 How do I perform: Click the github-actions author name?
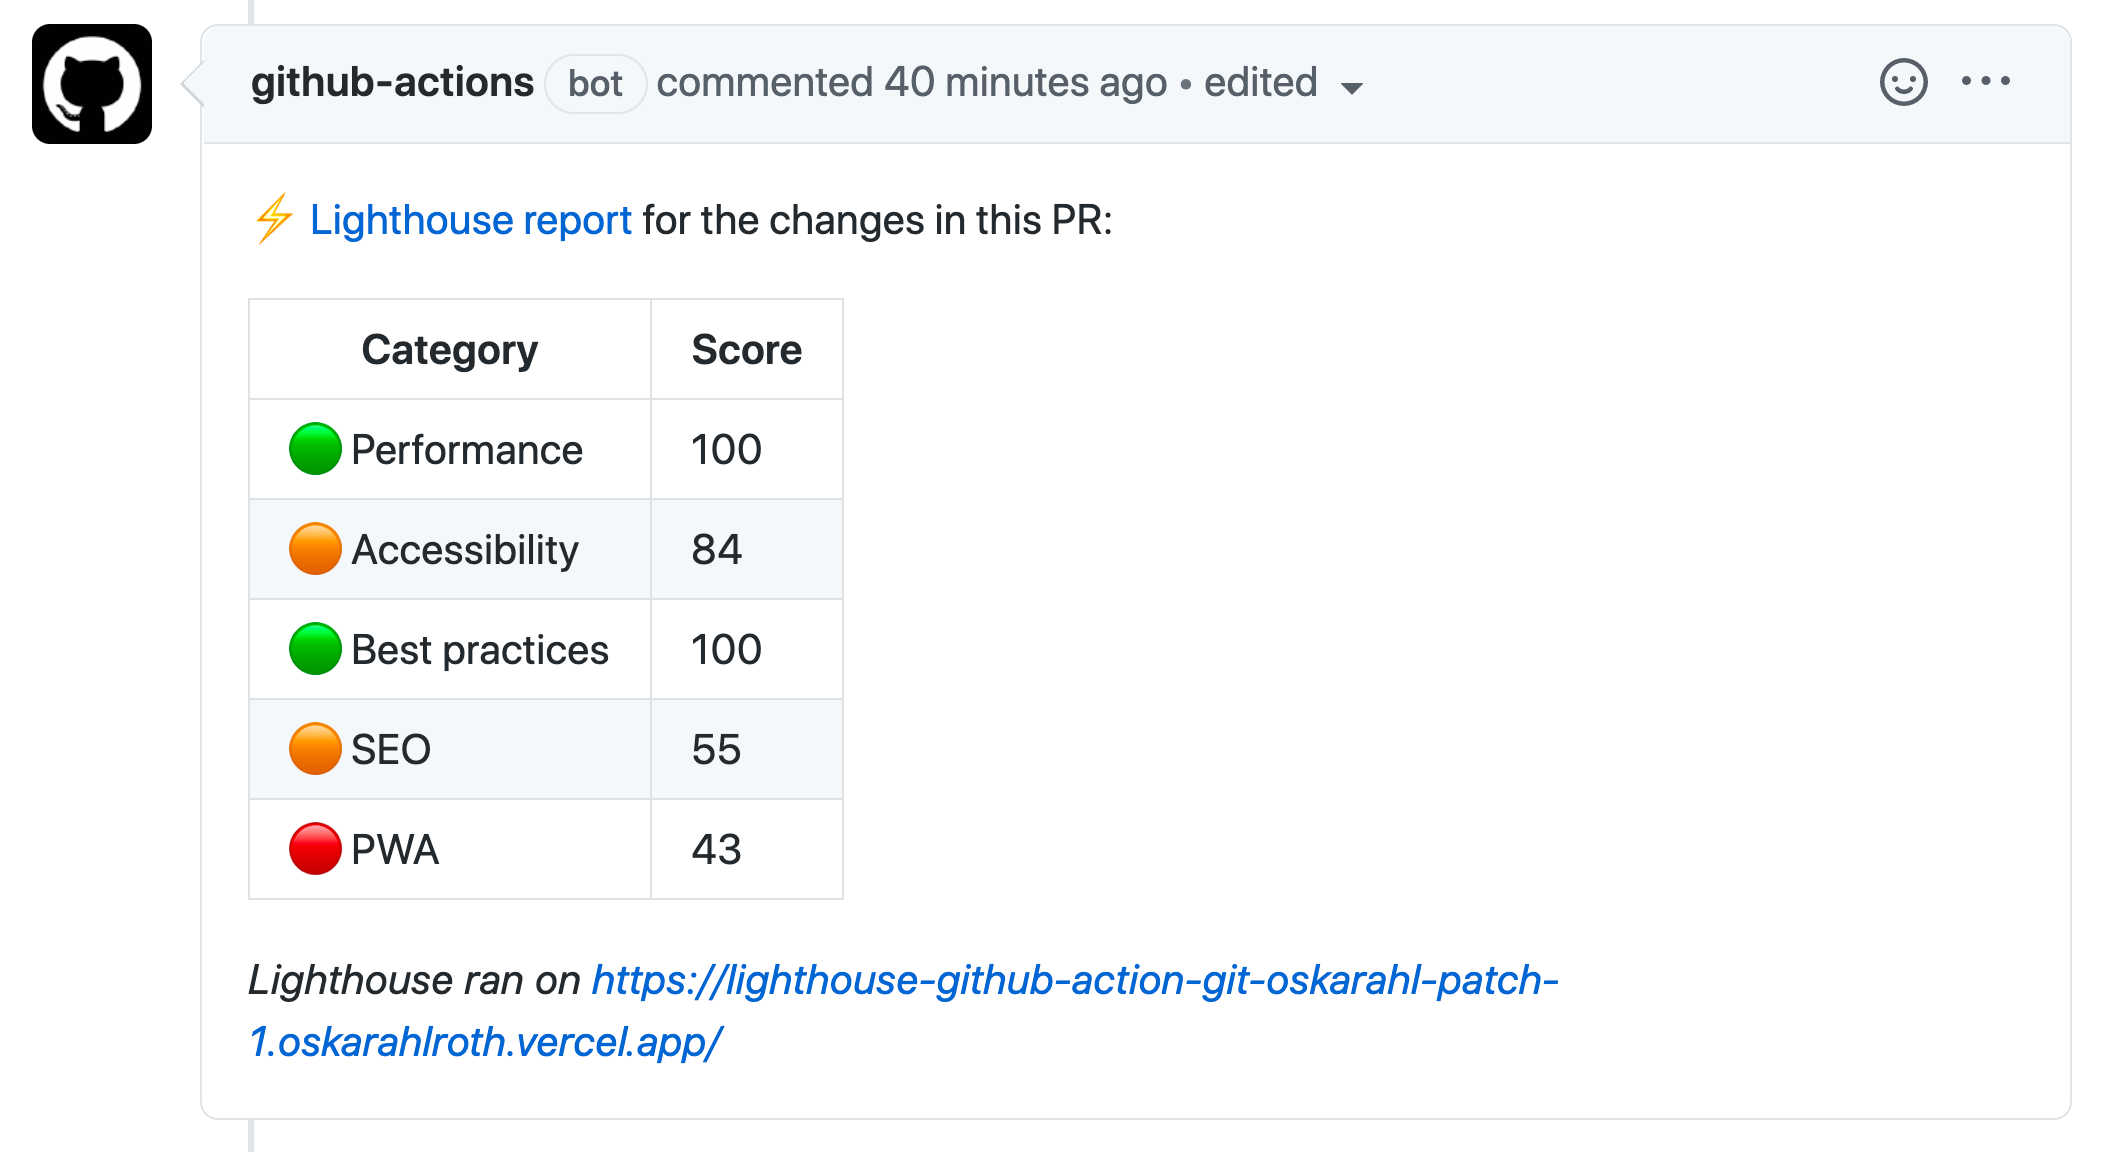point(392,83)
